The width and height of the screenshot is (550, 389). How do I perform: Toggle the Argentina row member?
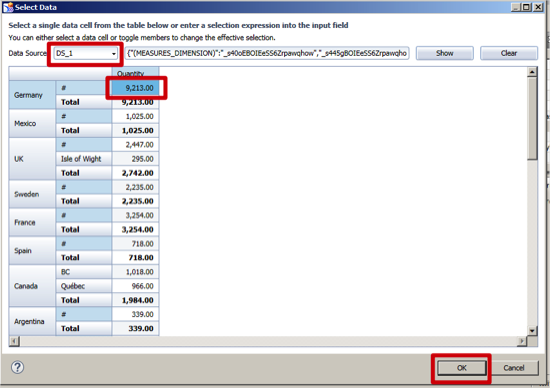(32, 322)
